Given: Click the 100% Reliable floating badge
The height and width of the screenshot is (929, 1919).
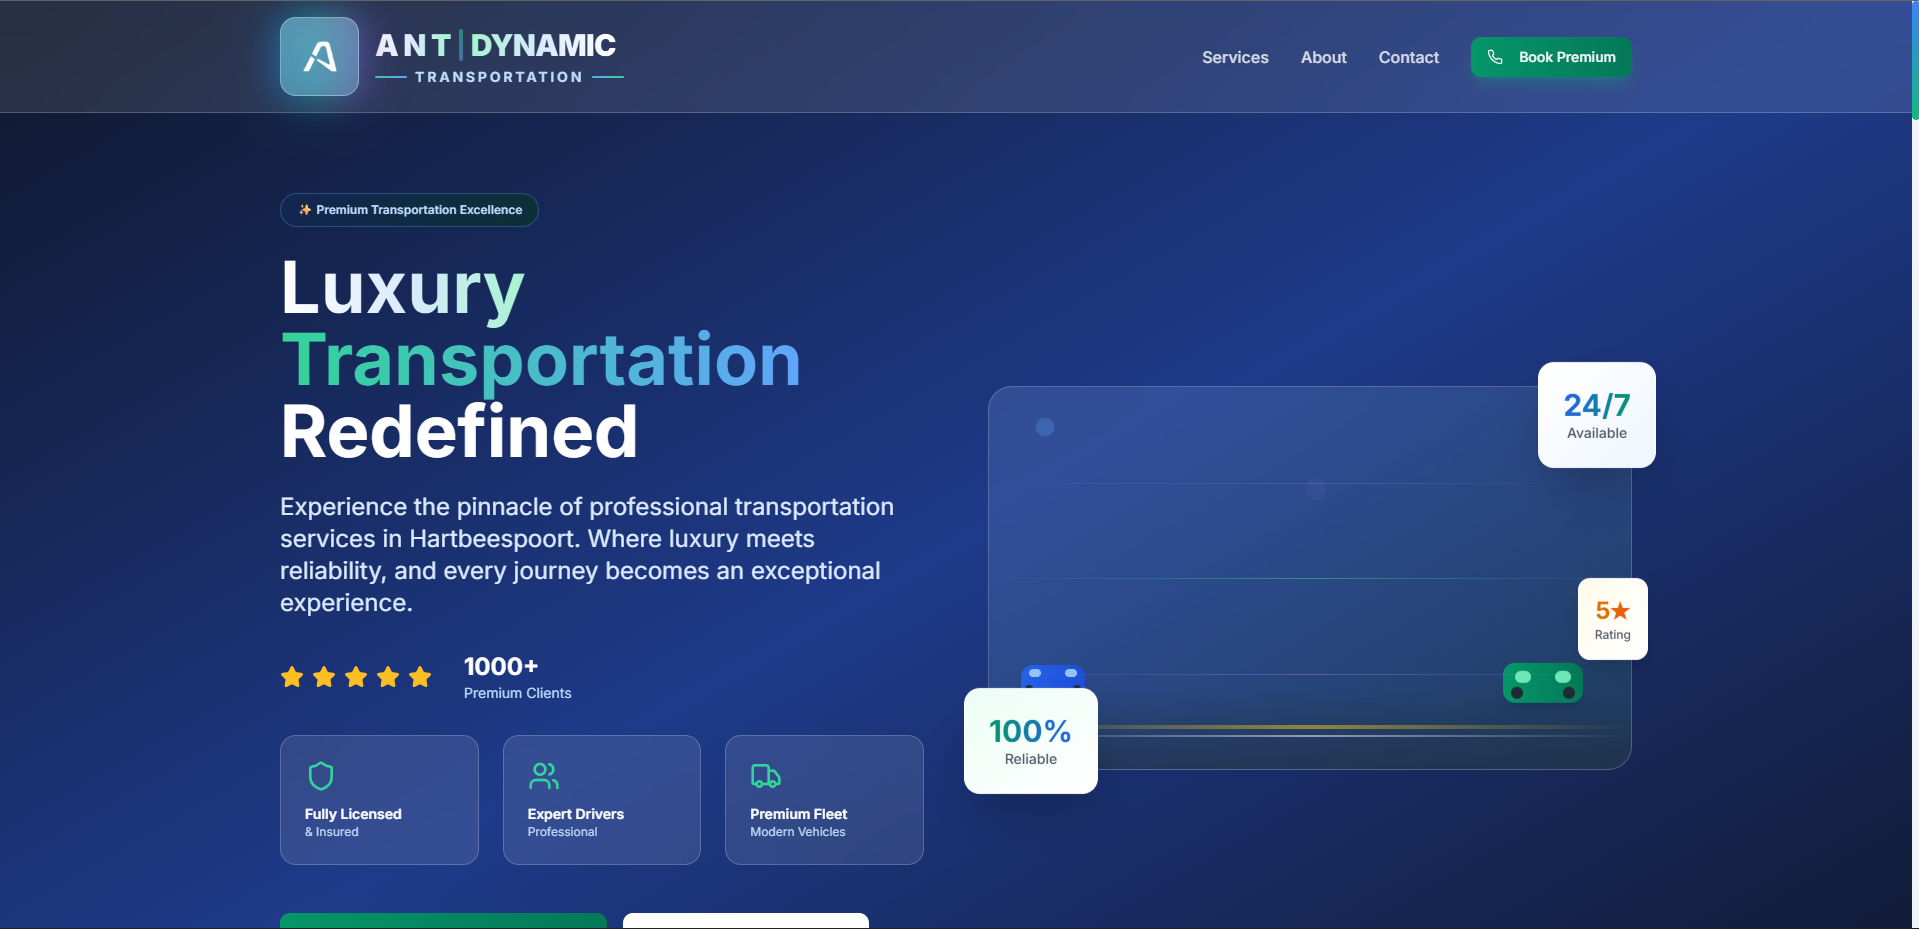Looking at the screenshot, I should 1029,740.
